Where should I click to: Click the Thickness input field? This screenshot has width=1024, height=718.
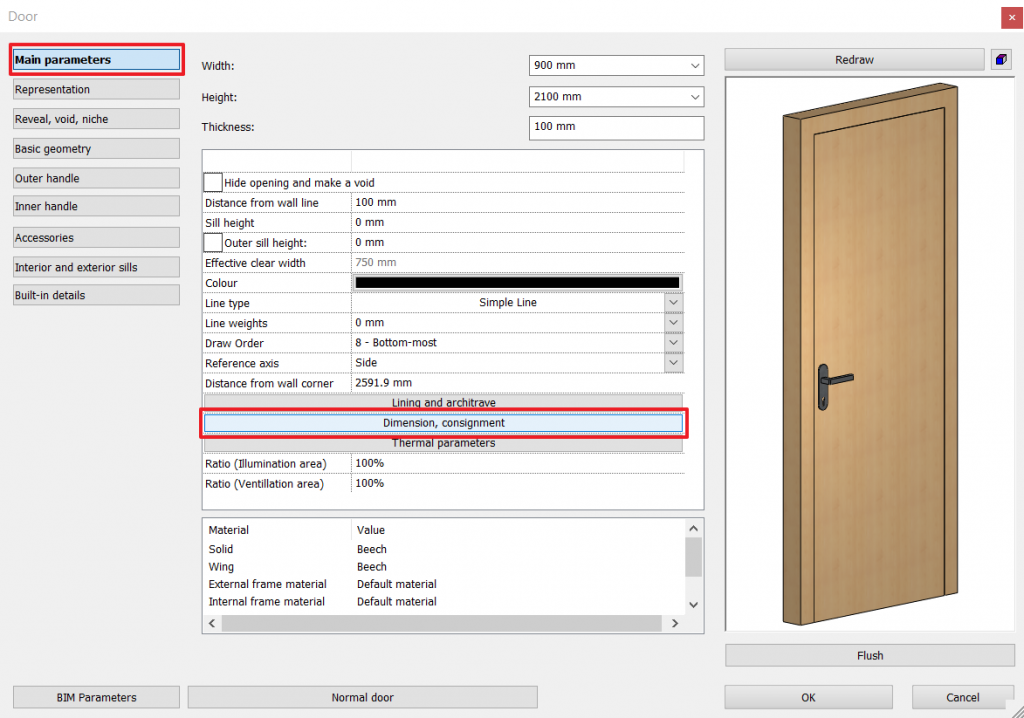pos(616,128)
